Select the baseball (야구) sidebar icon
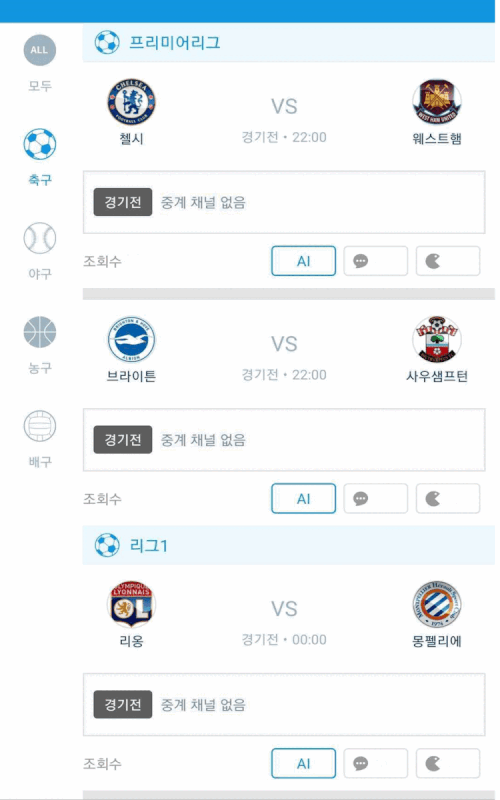This screenshot has width=500, height=800. [39, 238]
